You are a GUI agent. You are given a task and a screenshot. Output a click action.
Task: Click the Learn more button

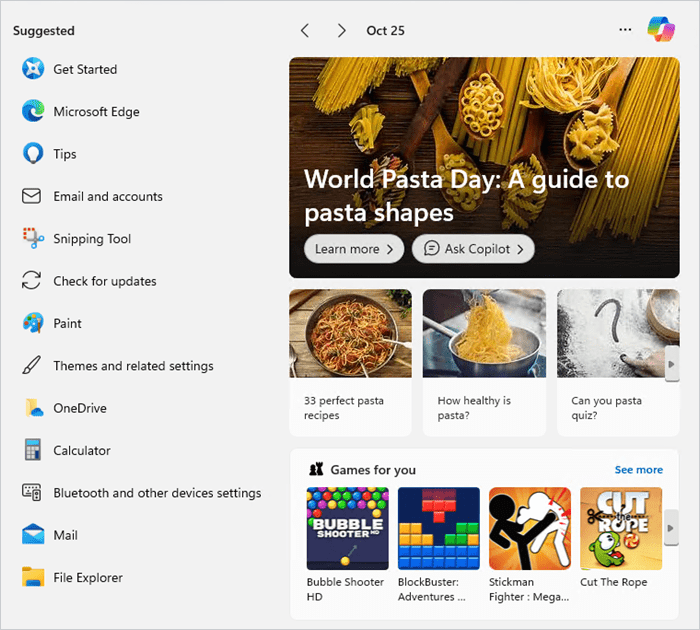click(x=354, y=249)
